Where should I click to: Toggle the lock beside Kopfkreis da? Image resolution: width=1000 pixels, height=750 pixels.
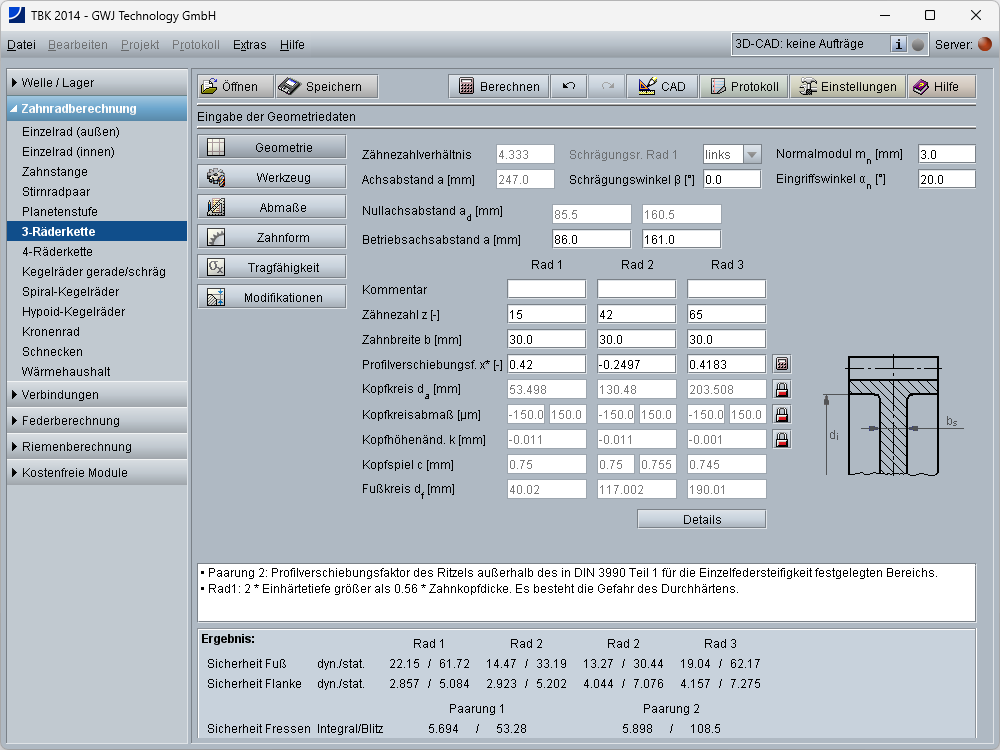click(x=782, y=389)
